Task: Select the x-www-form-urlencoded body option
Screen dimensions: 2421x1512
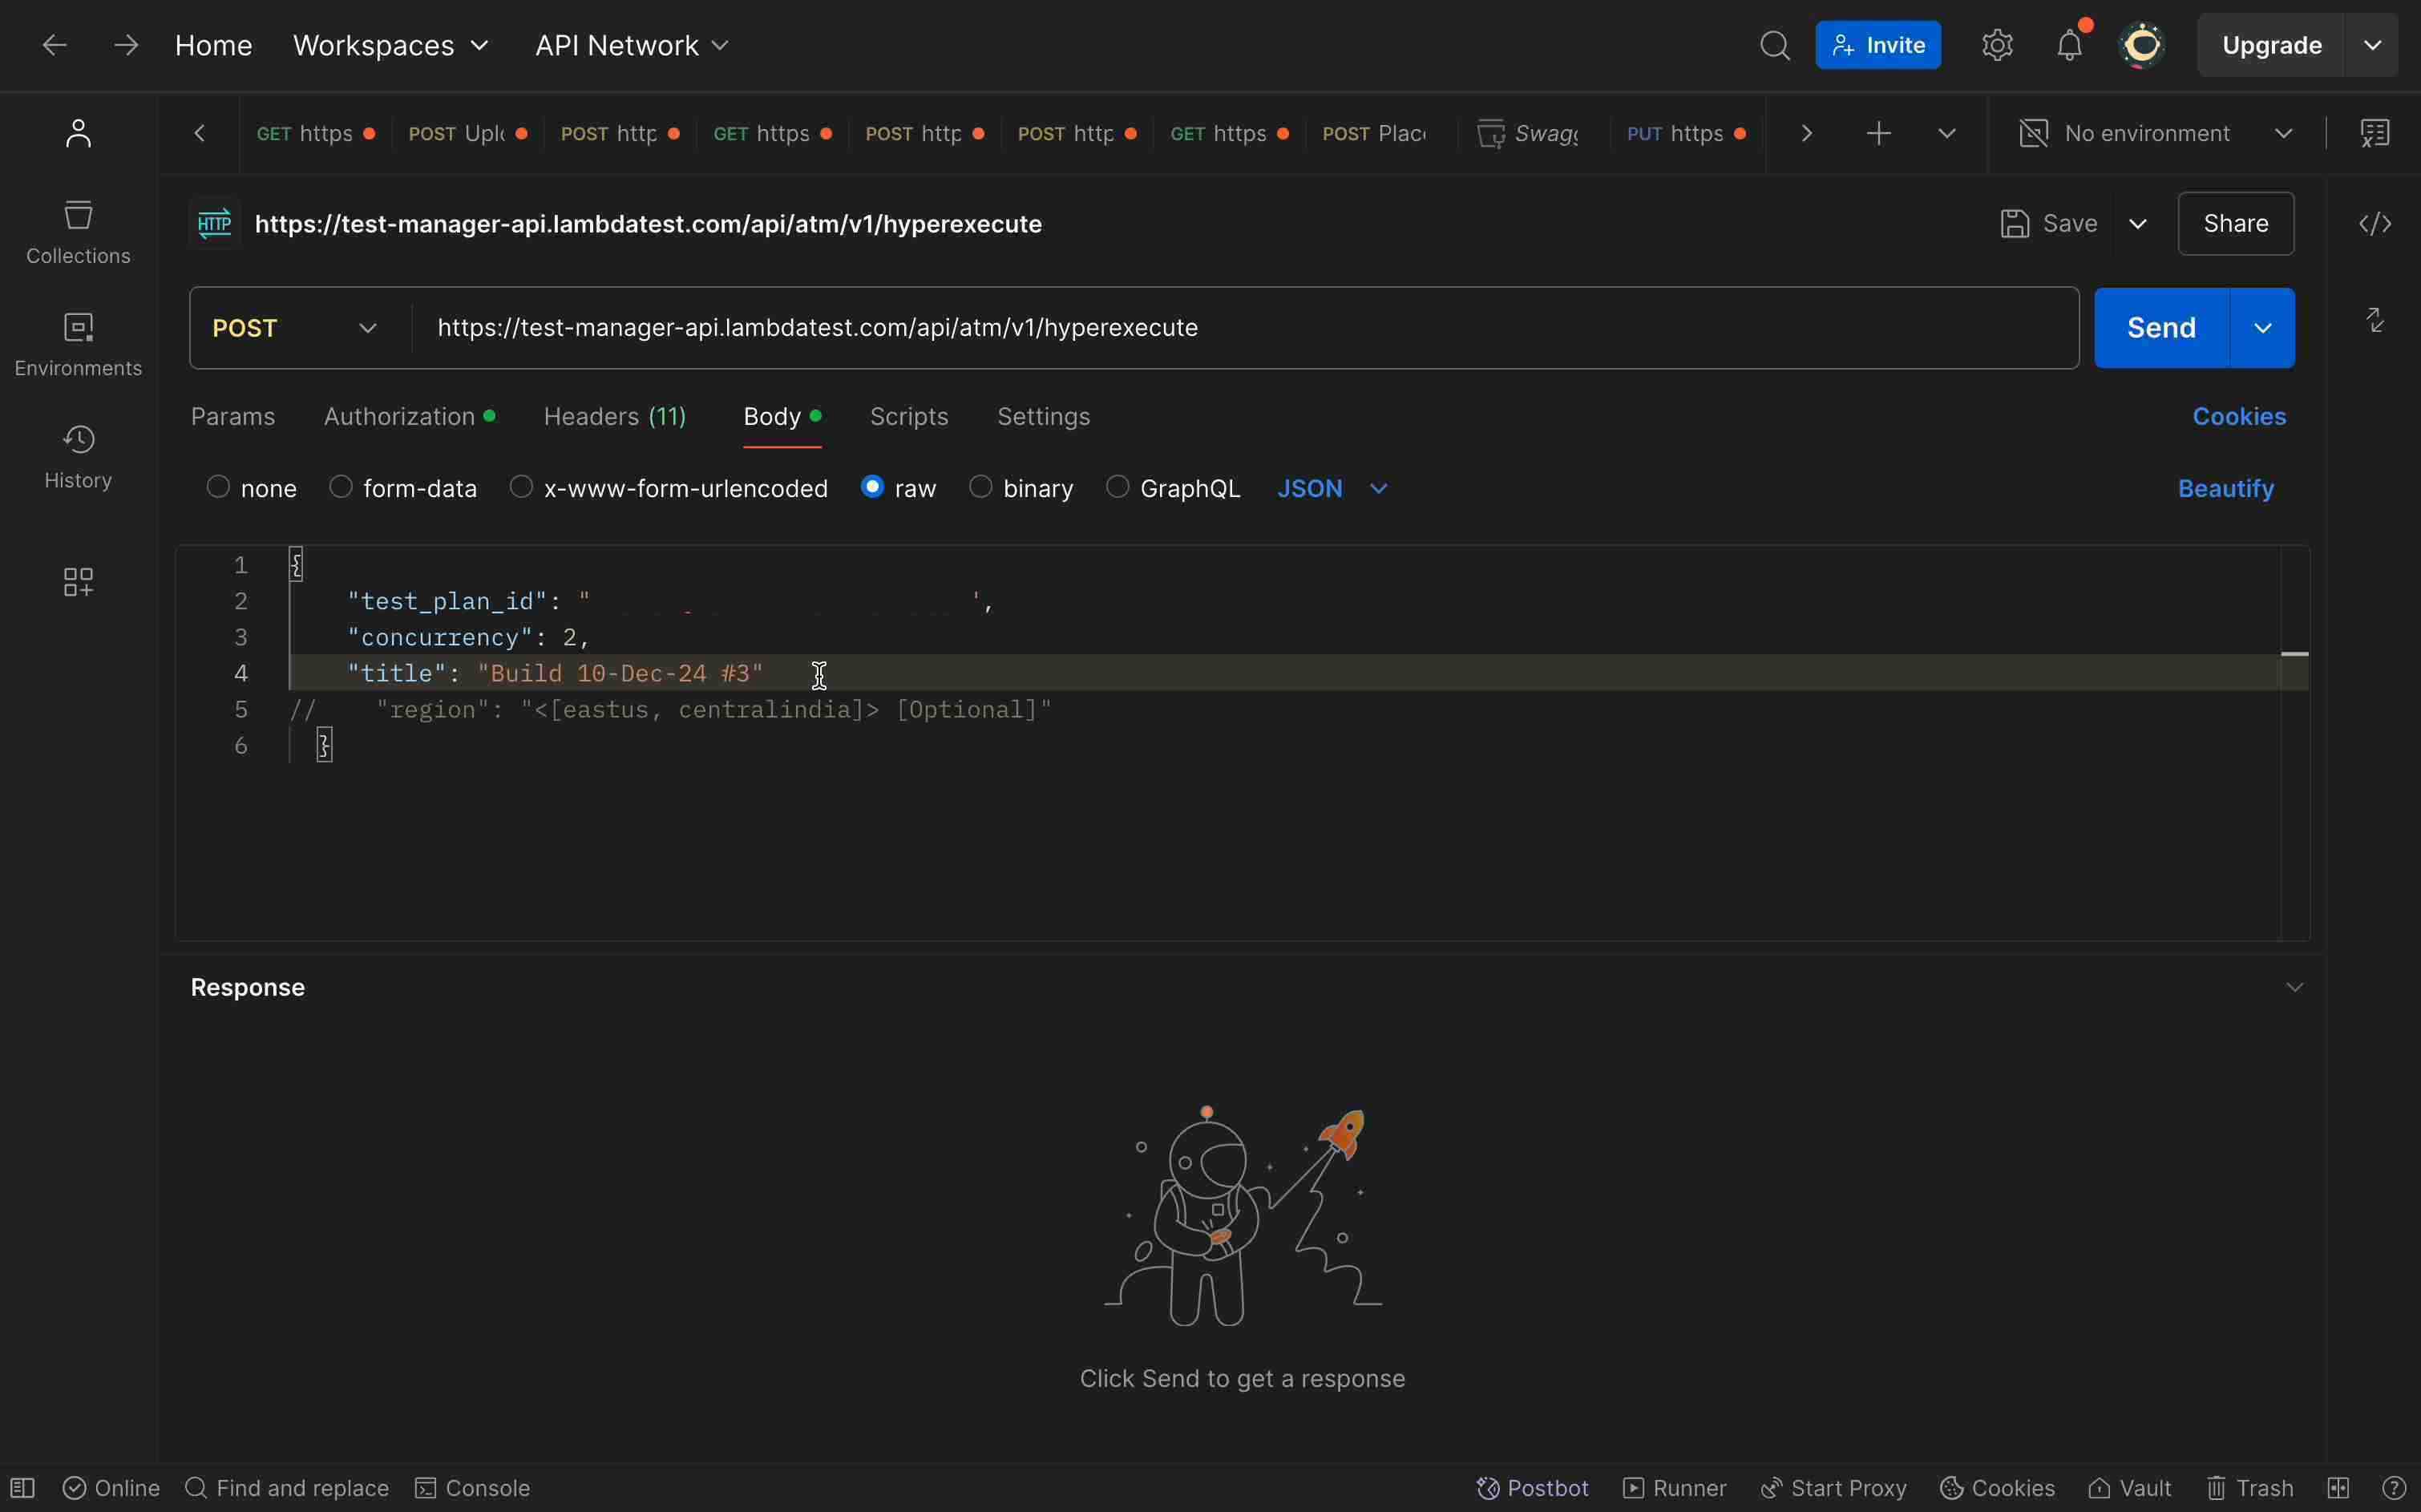Action: [x=521, y=487]
